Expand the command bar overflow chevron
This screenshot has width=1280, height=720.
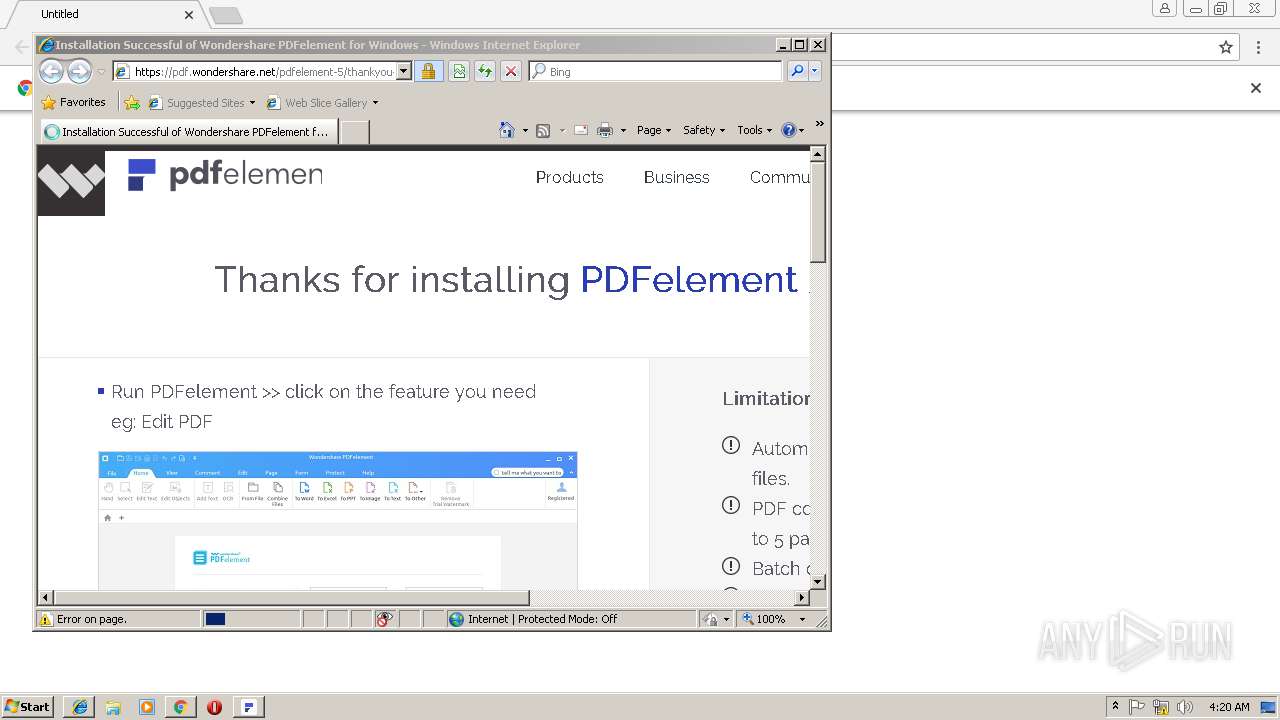[x=819, y=124]
